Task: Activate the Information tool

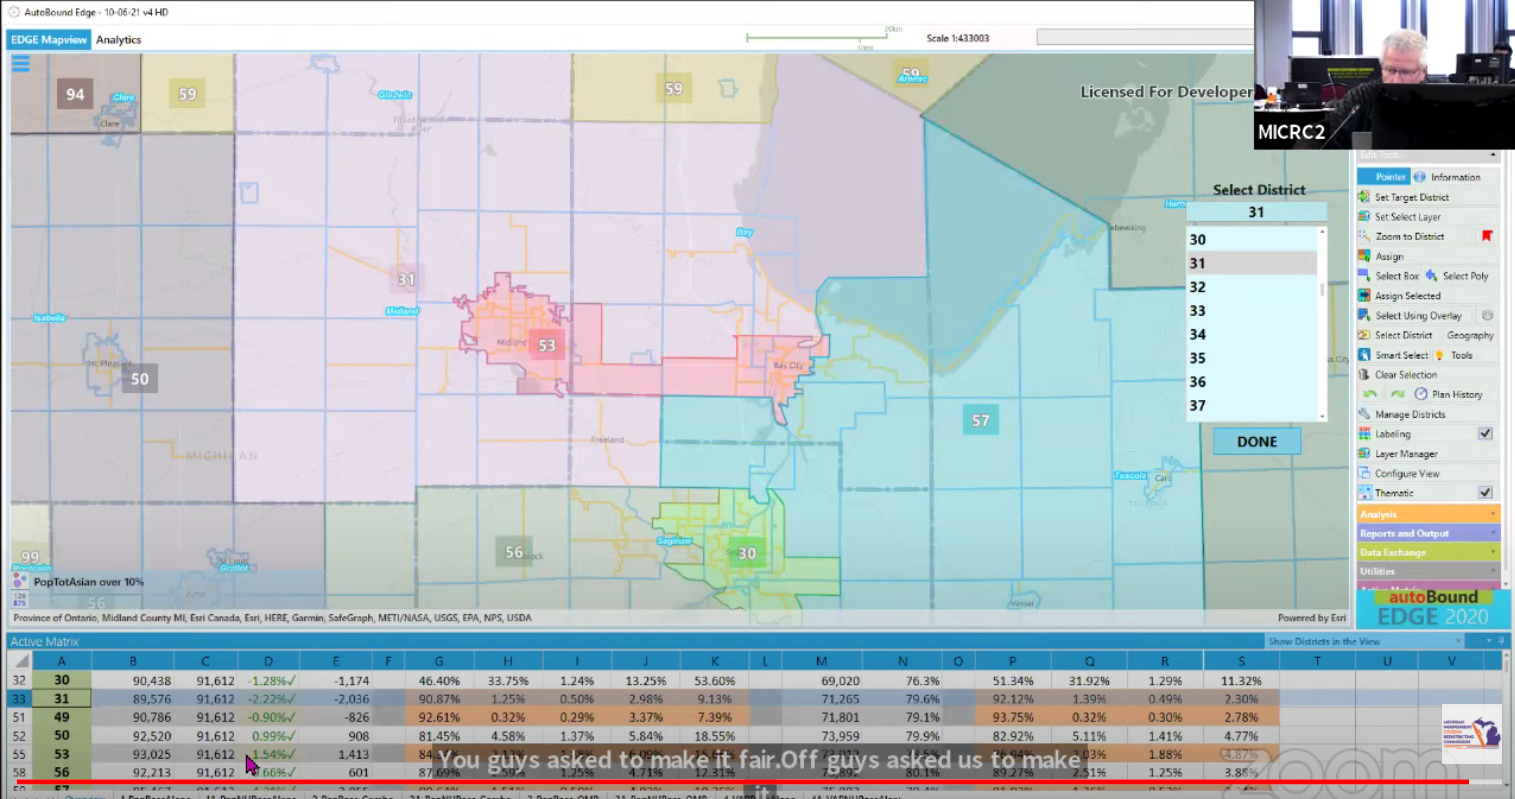Action: pos(1447,177)
